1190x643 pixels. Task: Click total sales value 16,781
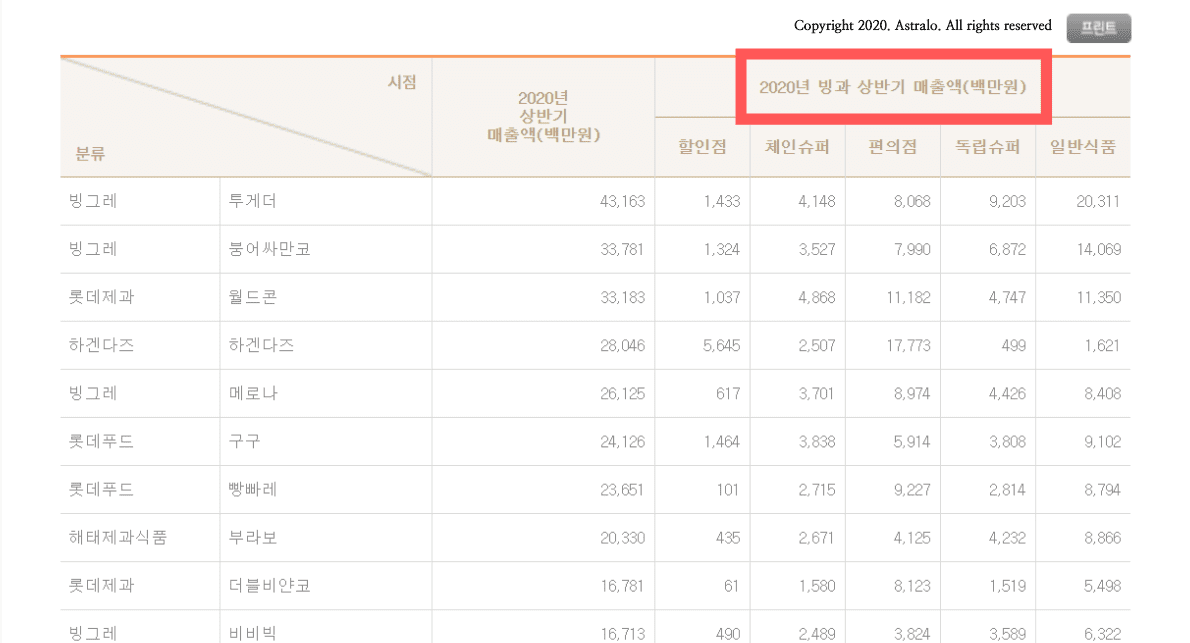tap(622, 586)
